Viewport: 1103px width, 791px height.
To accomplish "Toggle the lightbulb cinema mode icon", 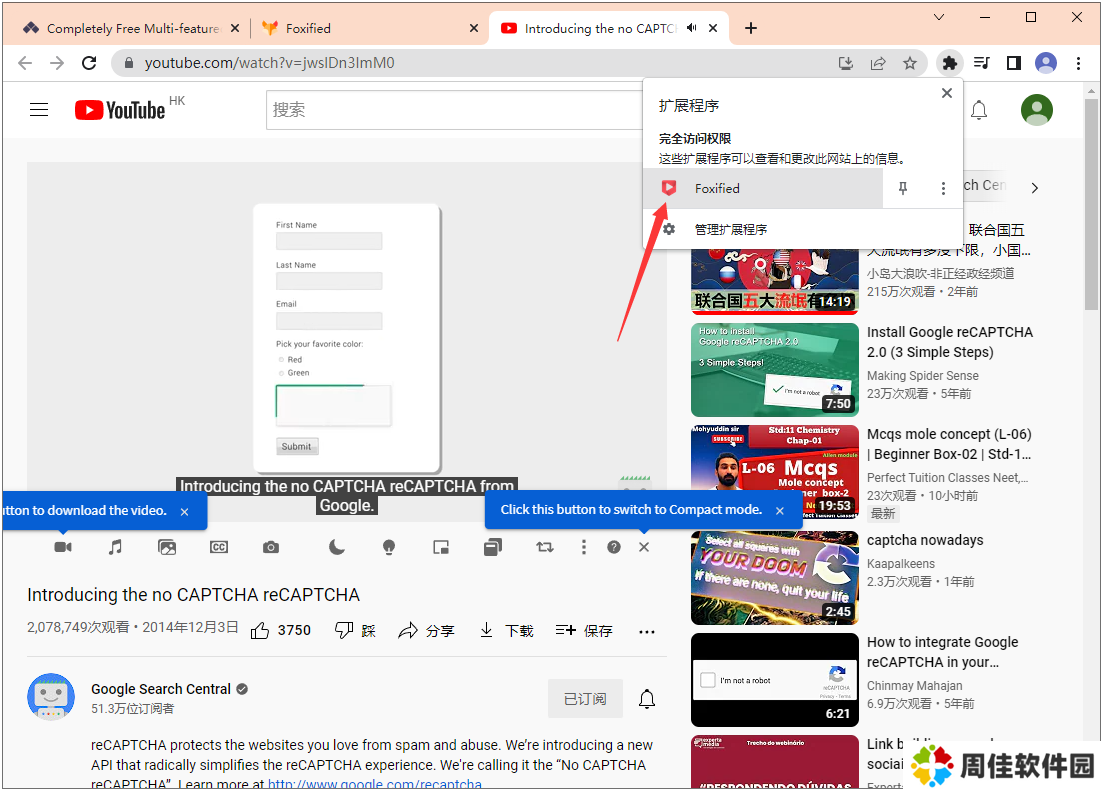I will [x=389, y=547].
